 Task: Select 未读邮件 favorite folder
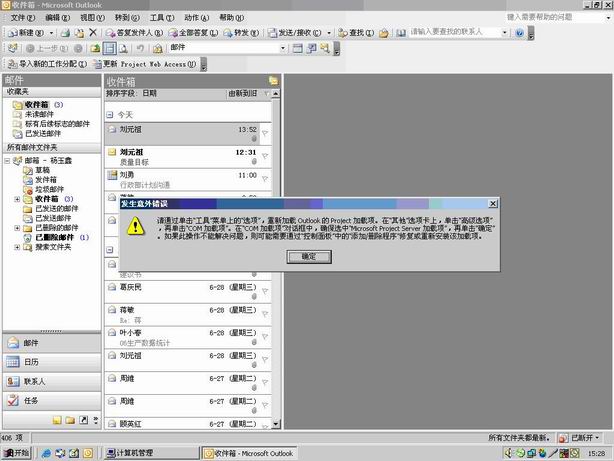tap(39, 114)
